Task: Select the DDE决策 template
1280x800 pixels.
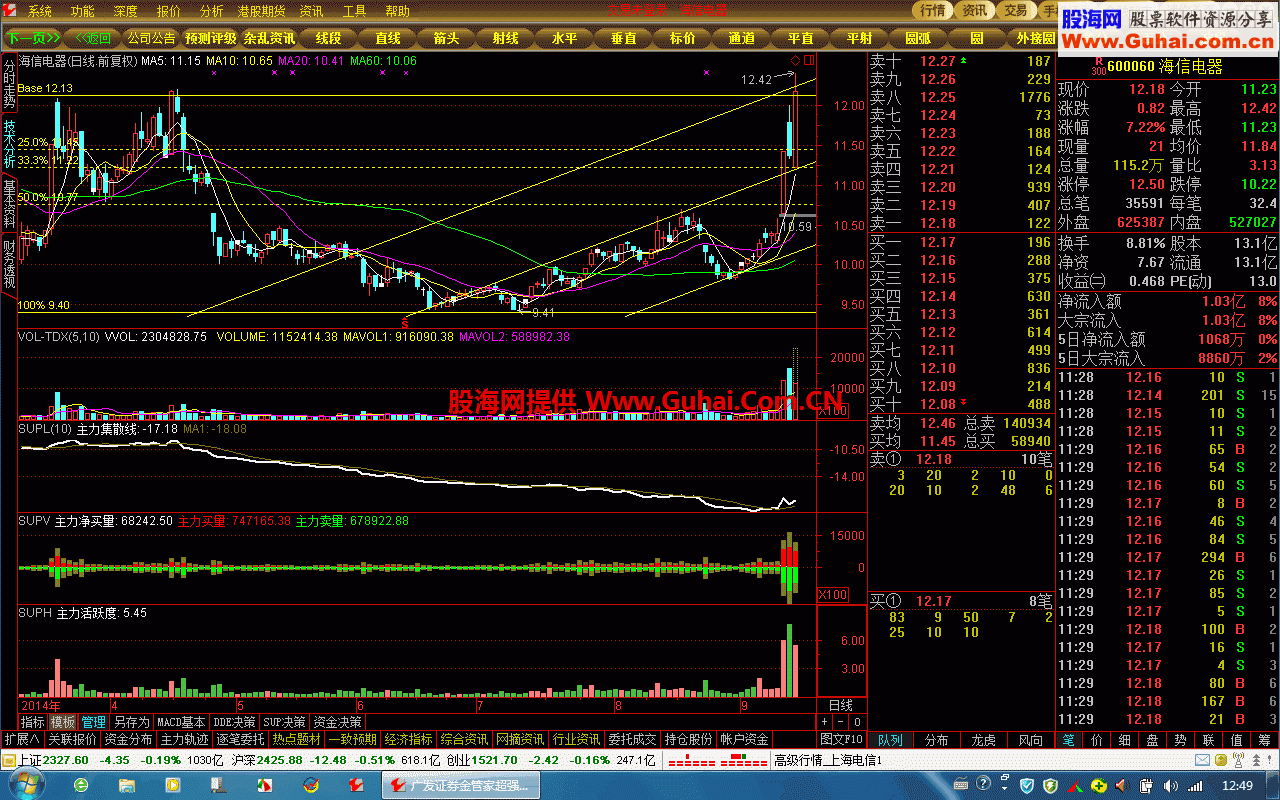Action: [x=235, y=721]
